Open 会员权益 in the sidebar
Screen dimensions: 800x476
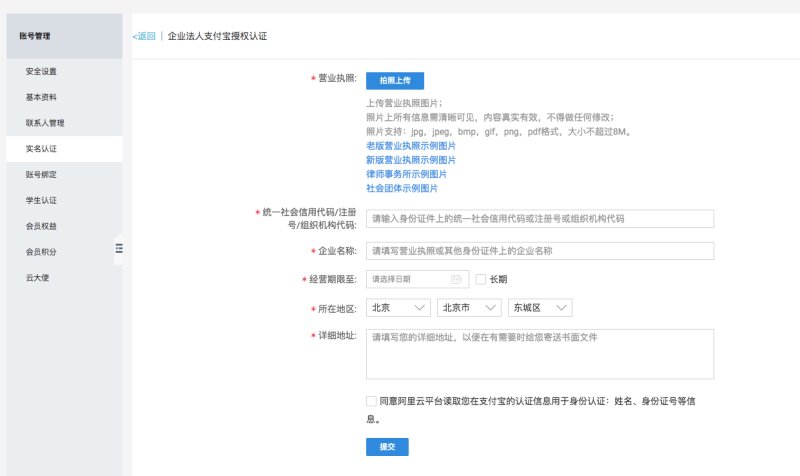[64, 226]
